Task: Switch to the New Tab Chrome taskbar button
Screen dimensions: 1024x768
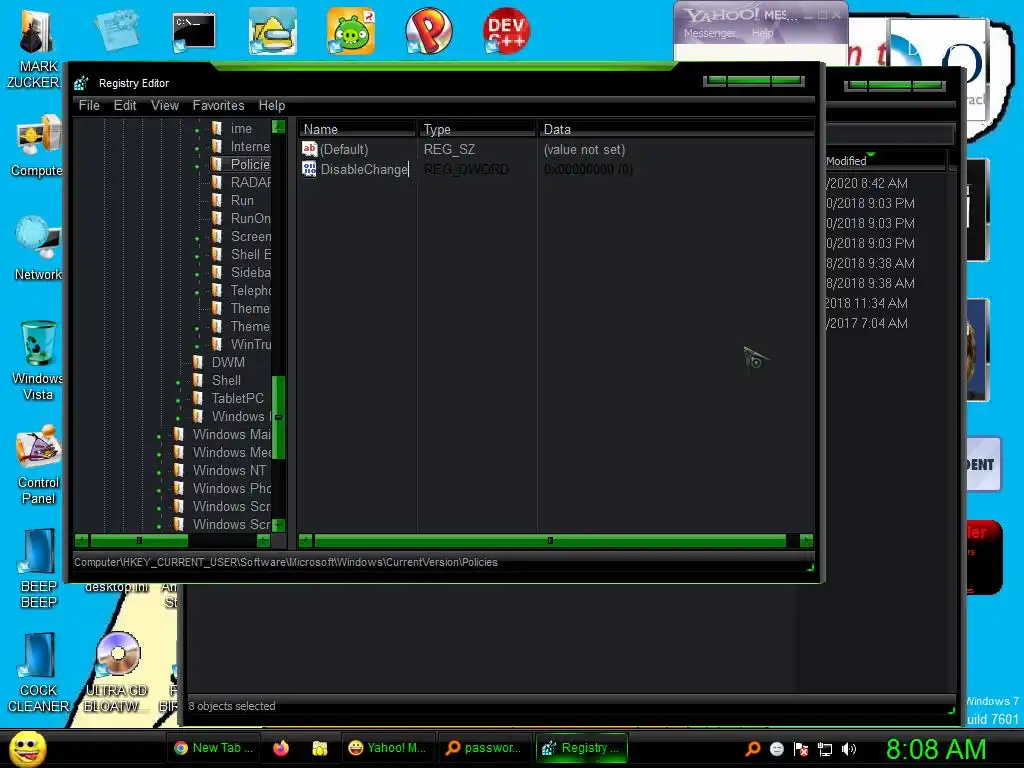Action: click(x=213, y=748)
